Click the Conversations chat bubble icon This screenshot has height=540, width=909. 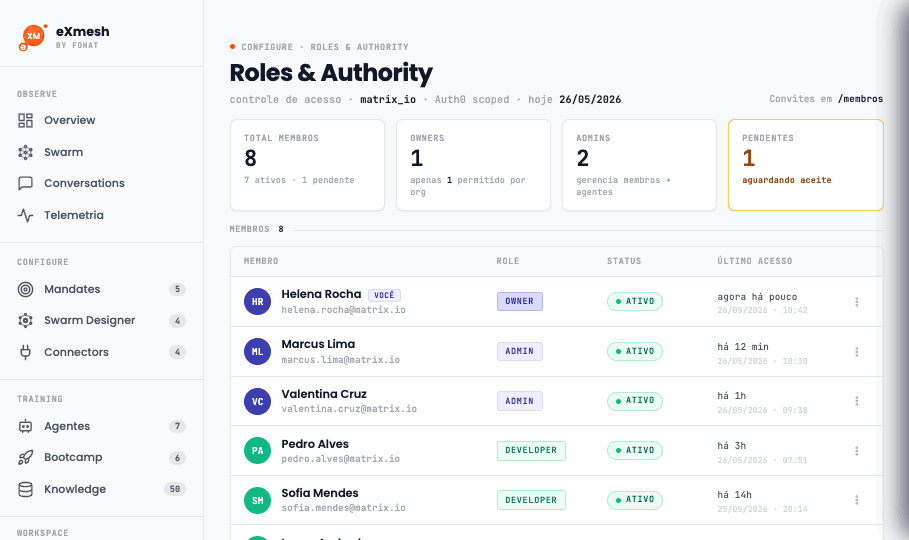(26, 183)
